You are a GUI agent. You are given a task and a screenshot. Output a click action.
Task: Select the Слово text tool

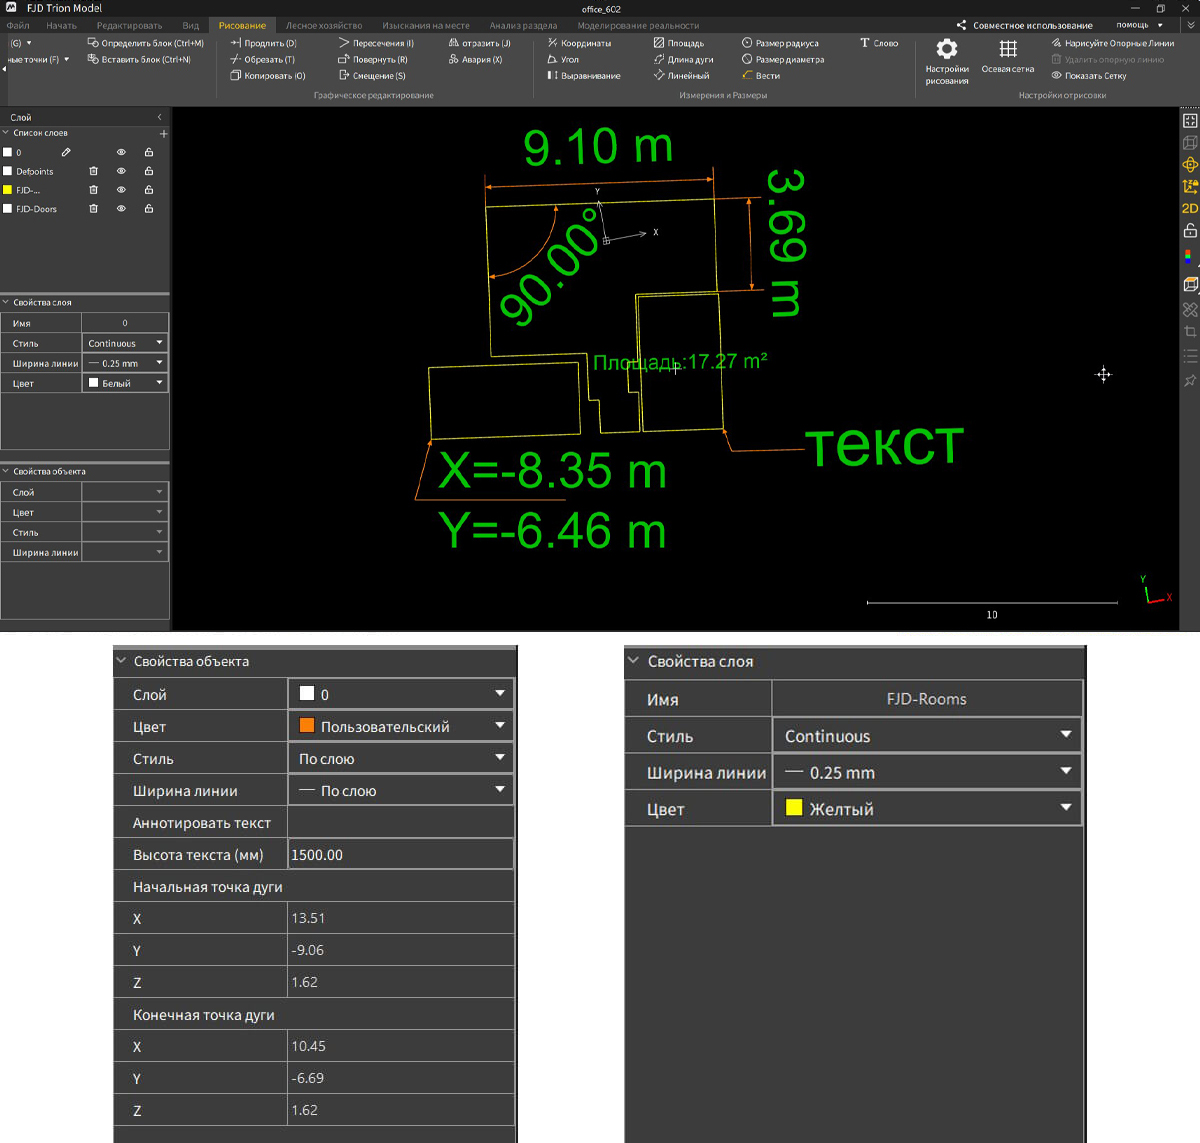pos(879,43)
